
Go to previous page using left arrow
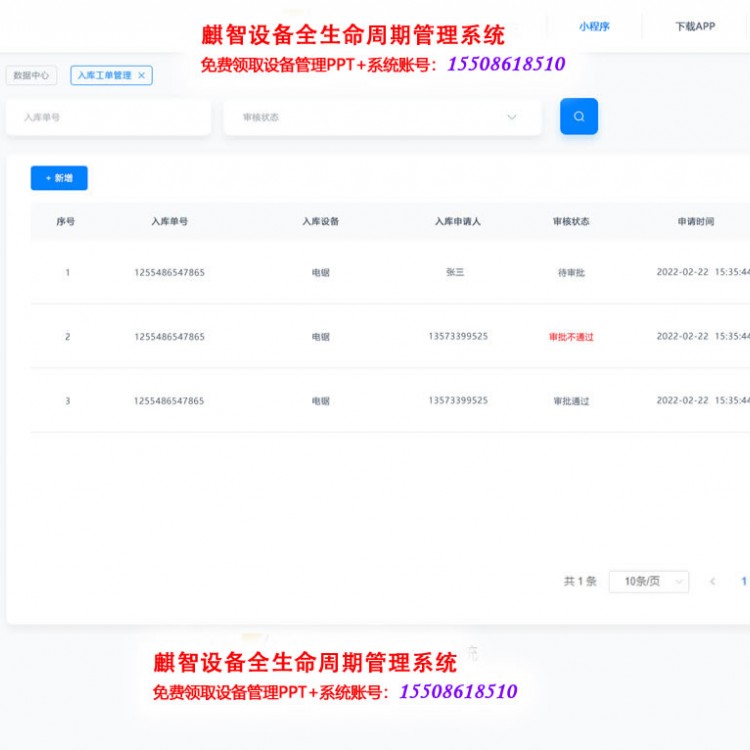tap(712, 581)
